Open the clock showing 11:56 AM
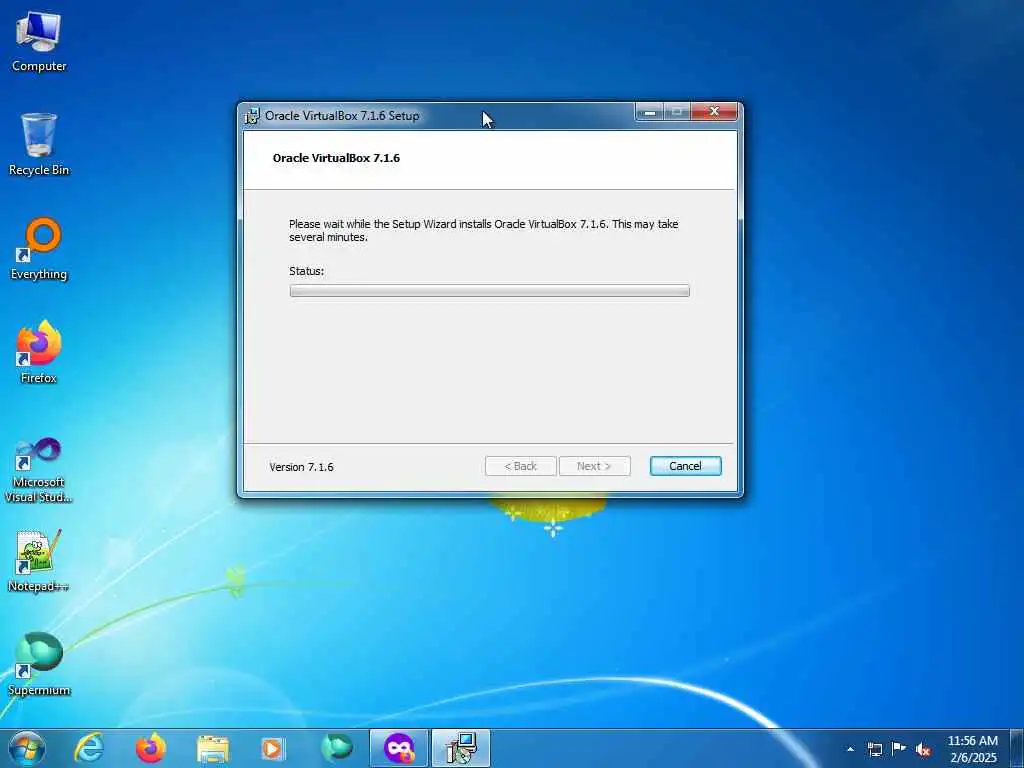Image resolution: width=1024 pixels, height=768 pixels. click(x=972, y=749)
